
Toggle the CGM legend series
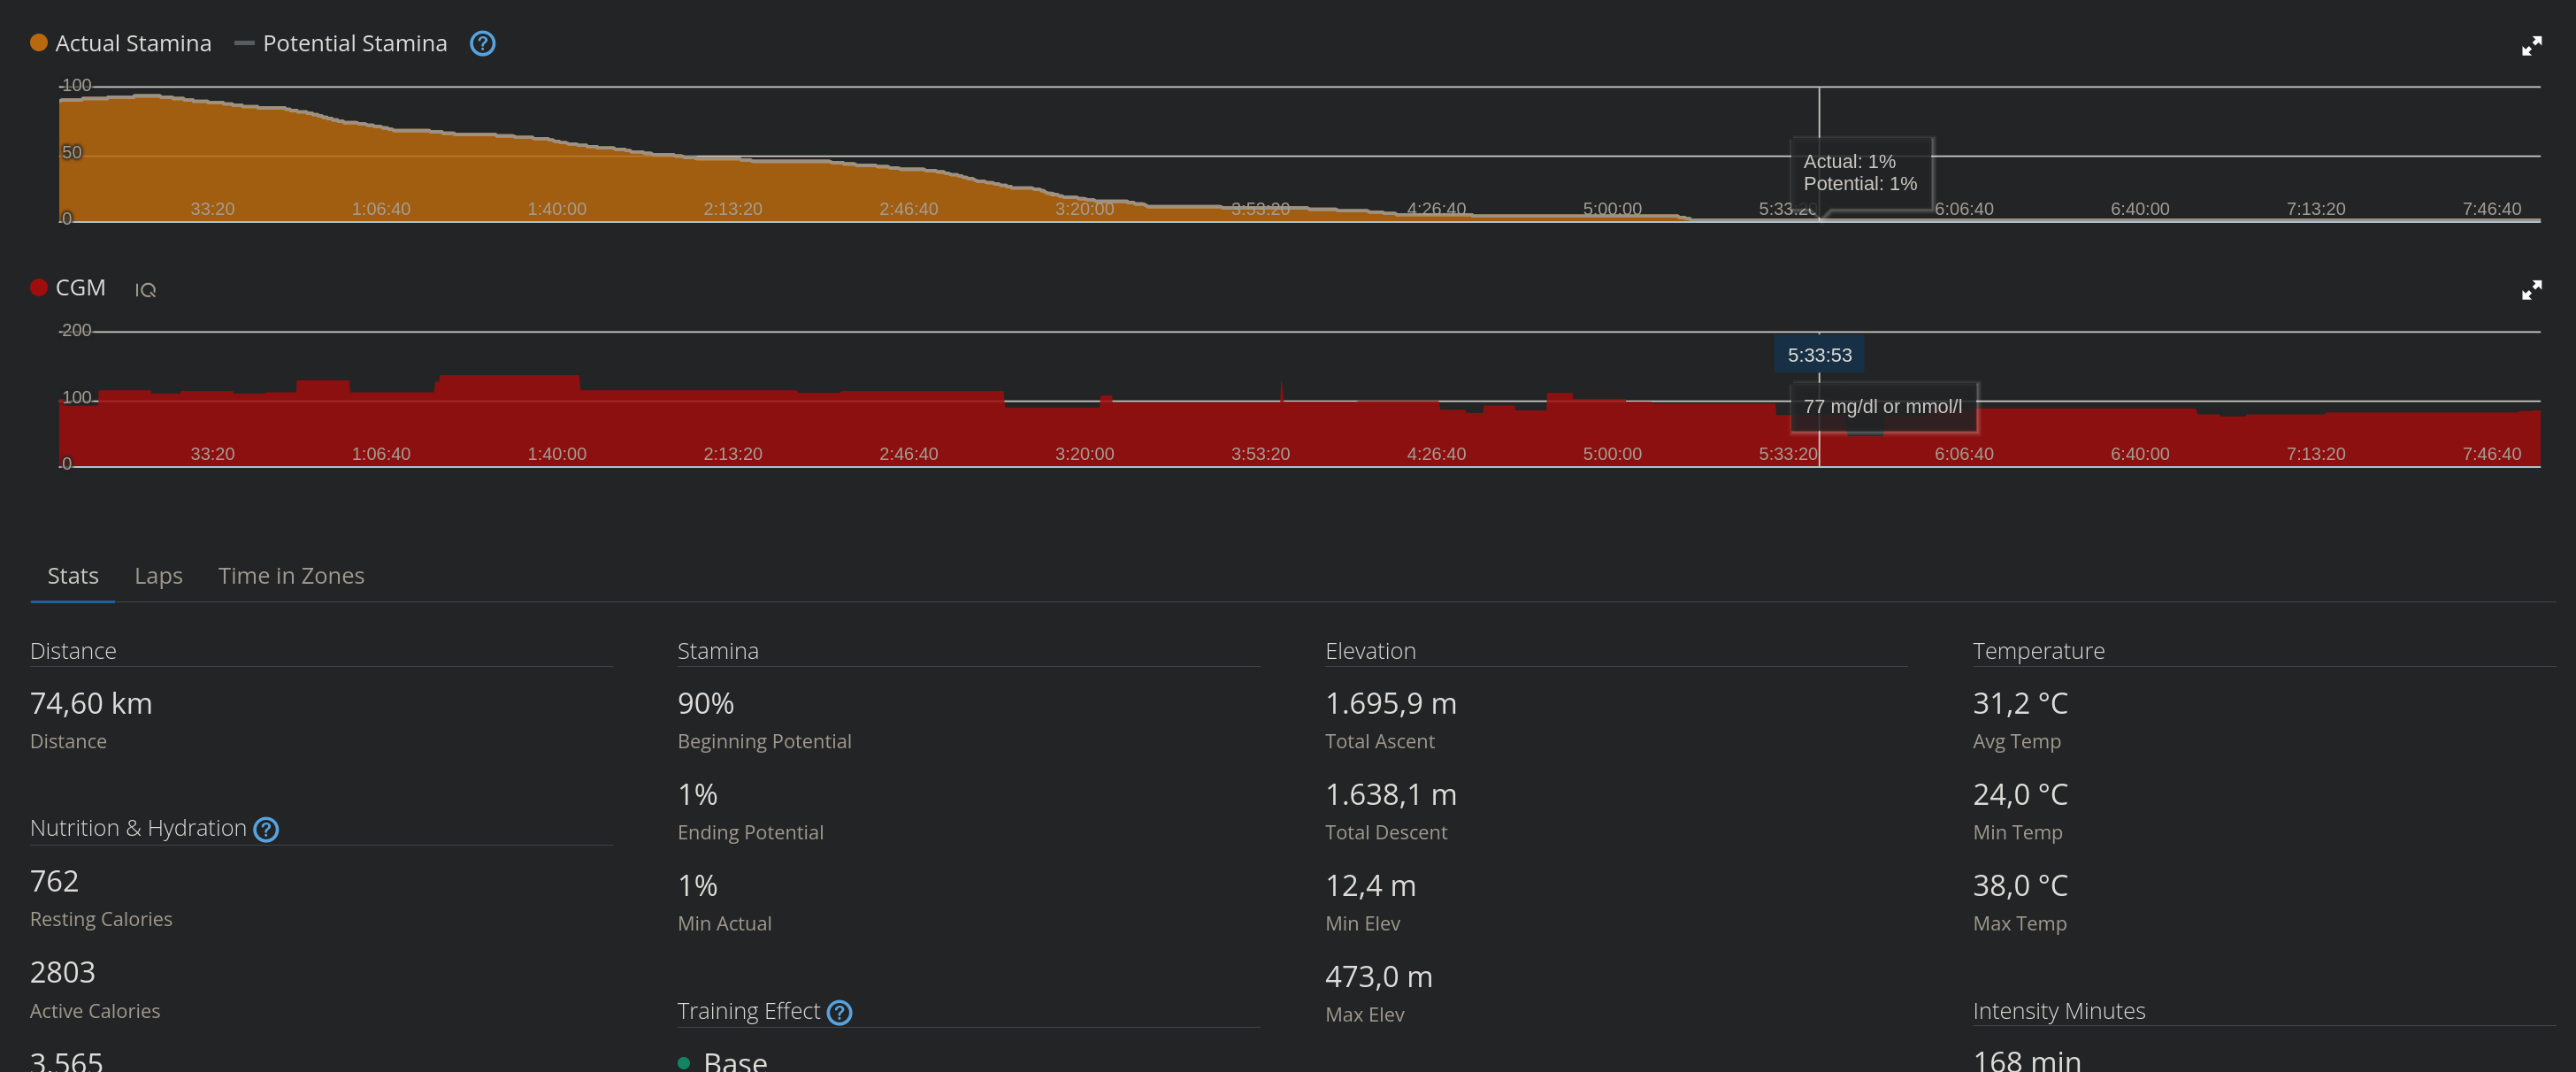[x=80, y=288]
